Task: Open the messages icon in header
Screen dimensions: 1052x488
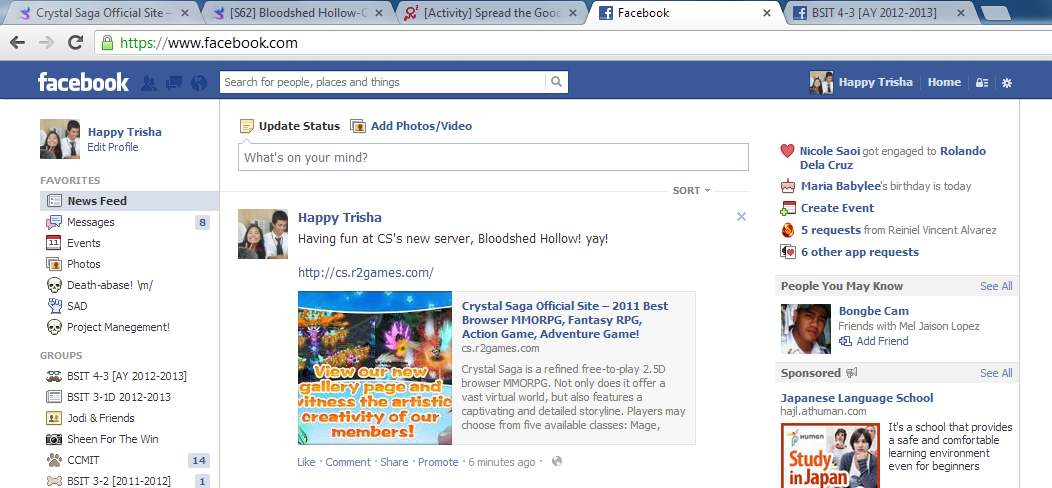Action: point(173,83)
